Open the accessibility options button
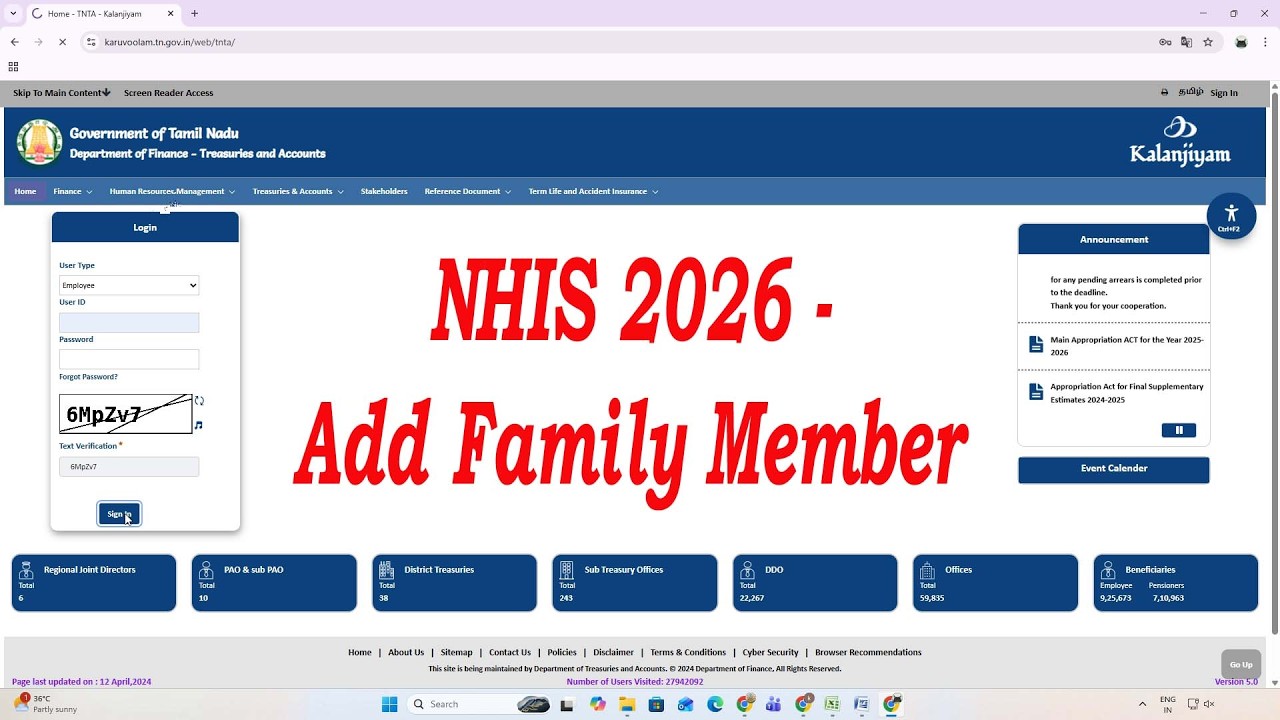Image resolution: width=1280 pixels, height=720 pixels. (x=1231, y=216)
